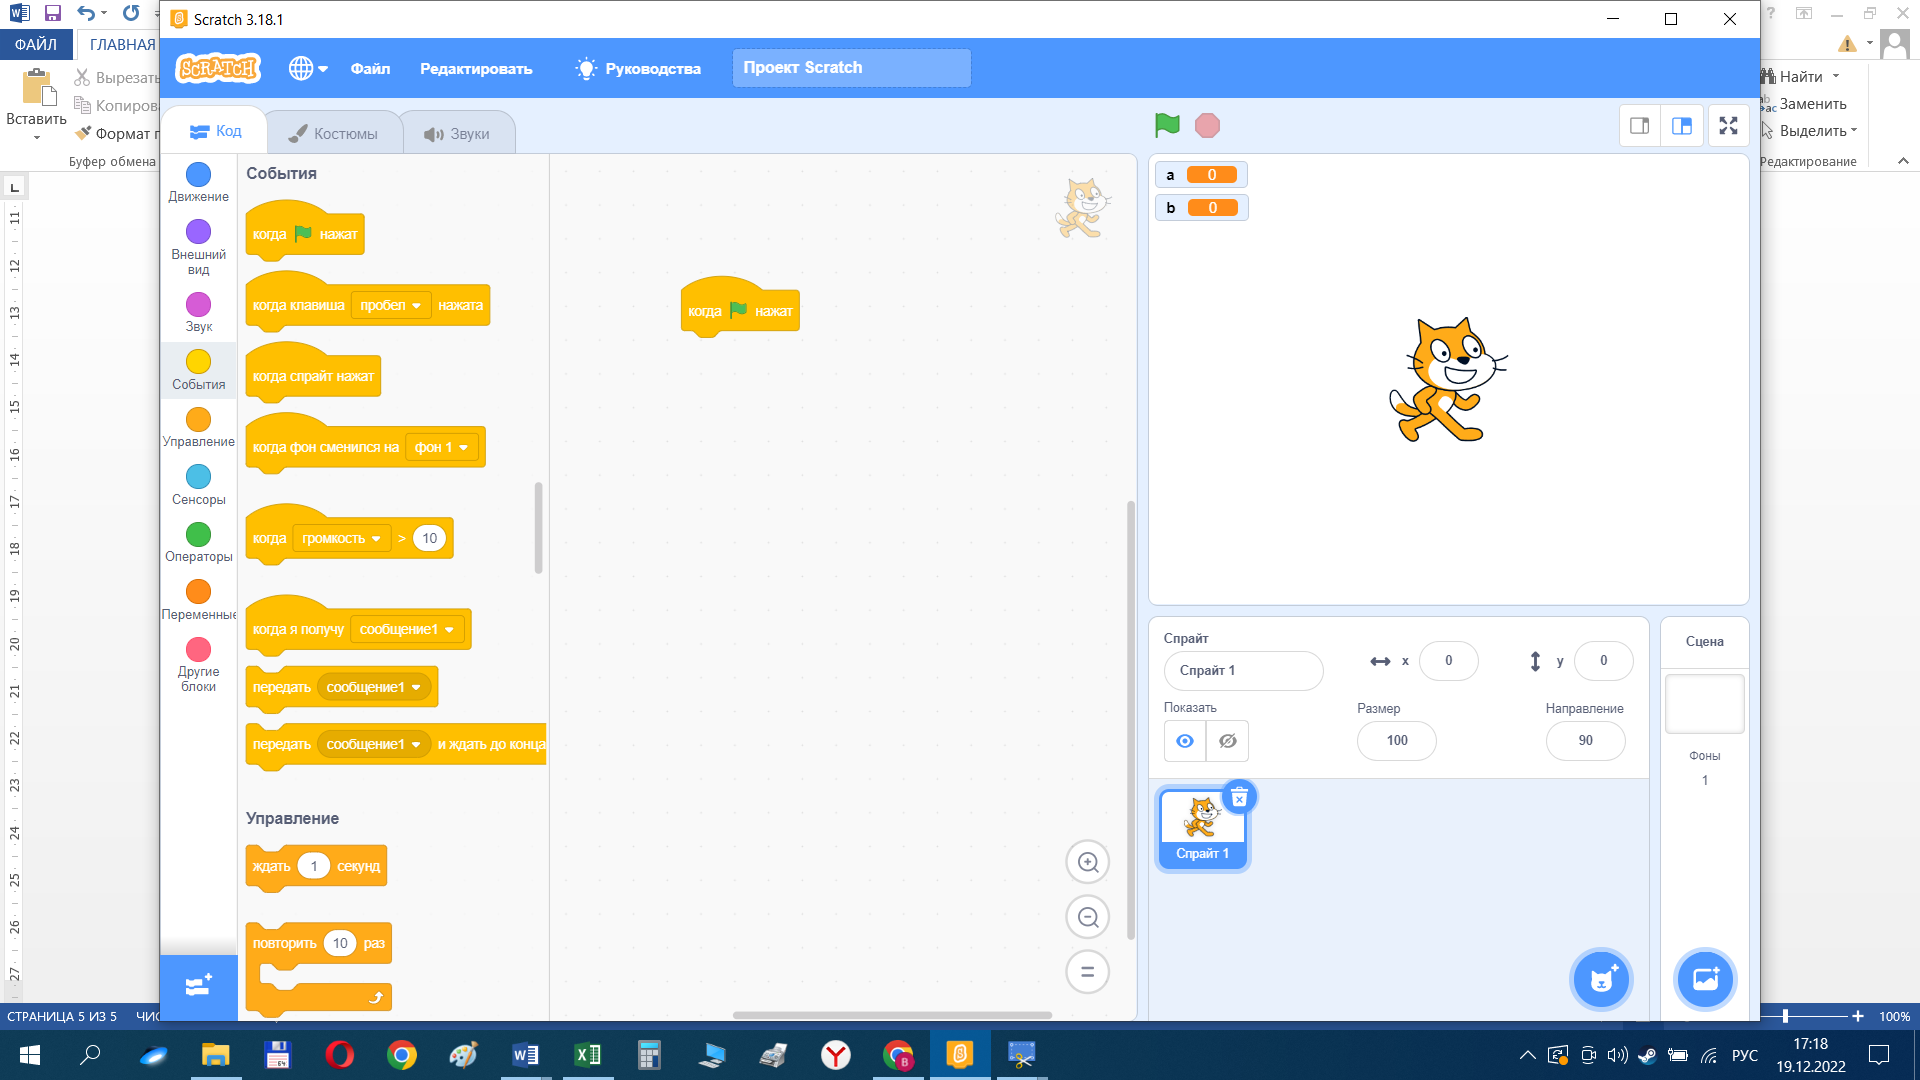Select the Внешний вид block category
Image resolution: width=1920 pixels, height=1080 pixels.
tap(198, 248)
